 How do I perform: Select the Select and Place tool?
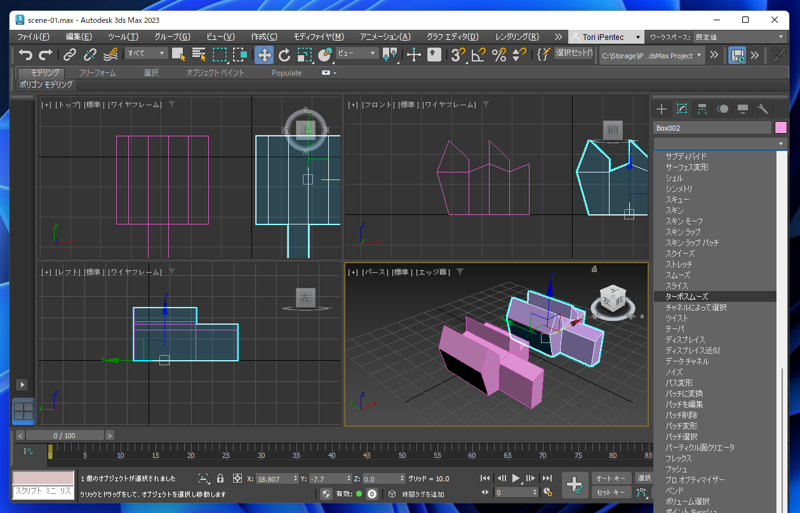pos(324,55)
